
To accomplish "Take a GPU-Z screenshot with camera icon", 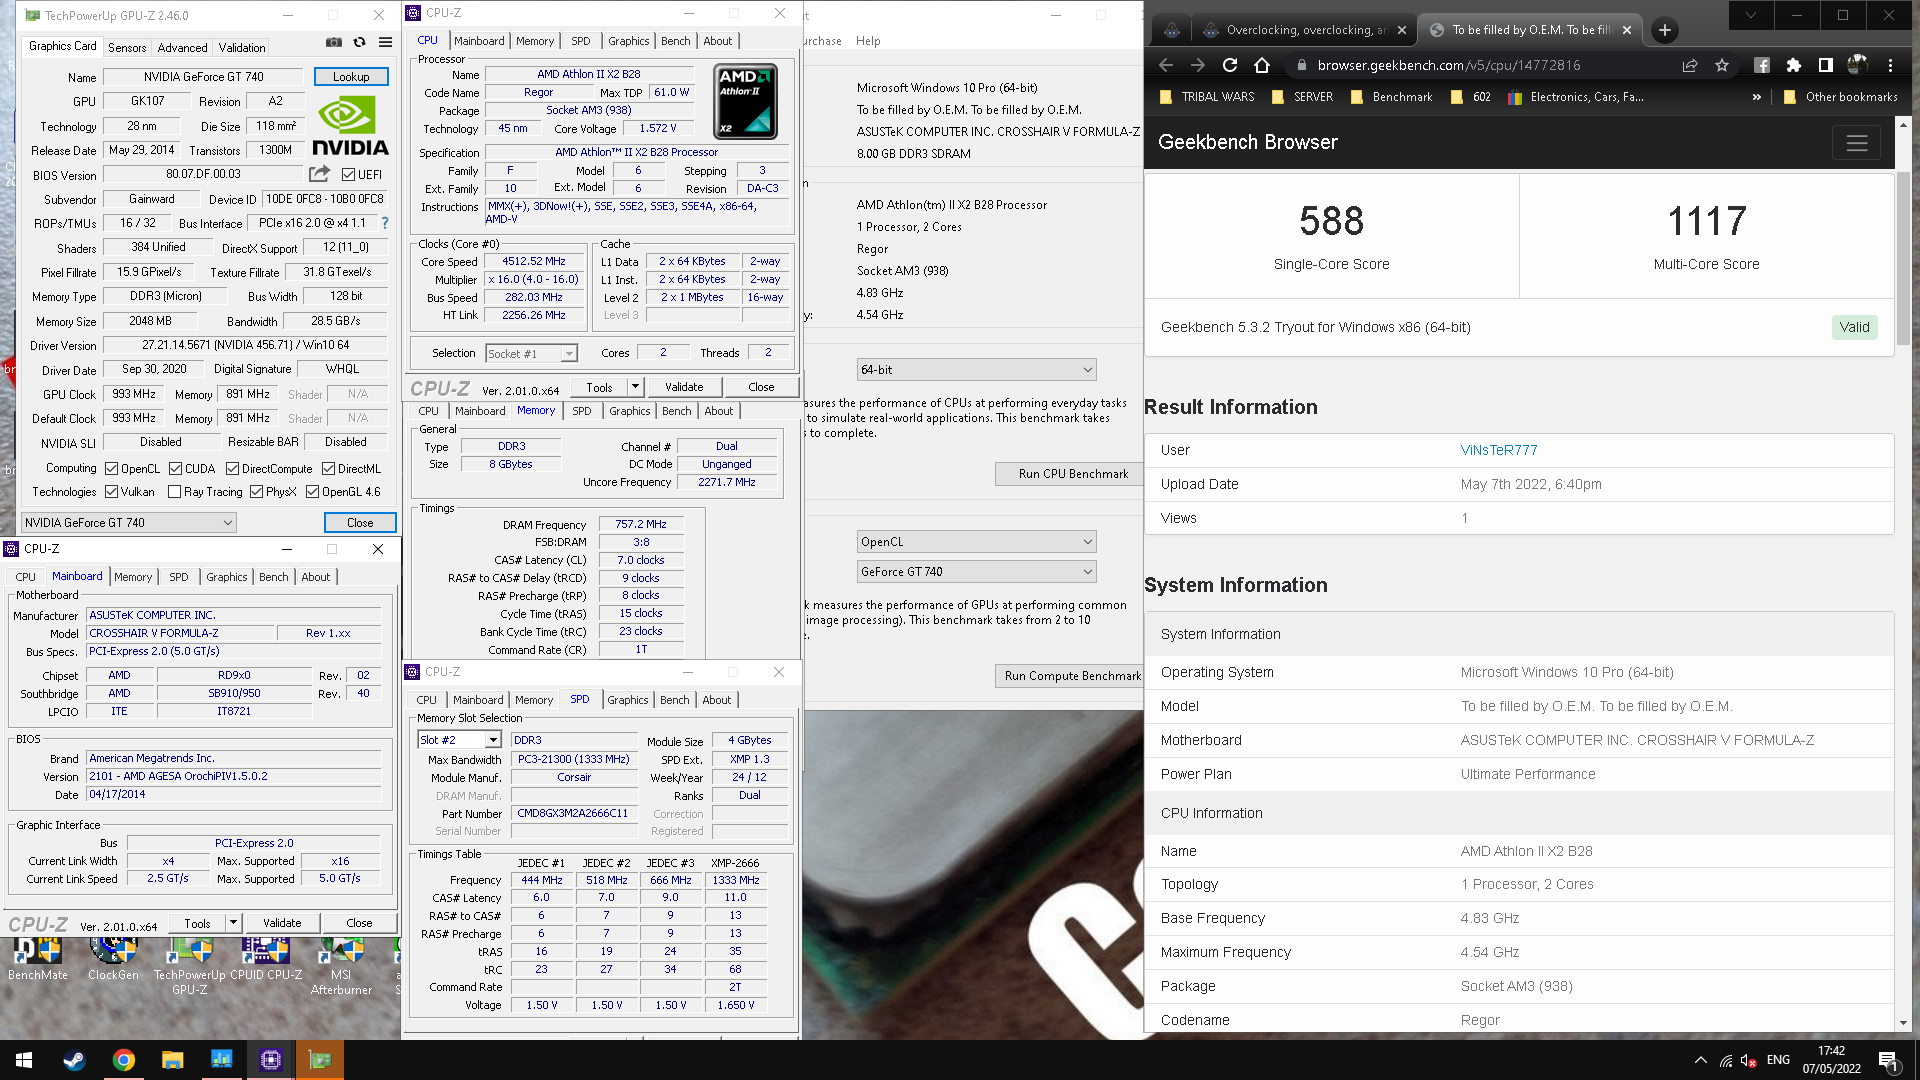I will click(334, 43).
